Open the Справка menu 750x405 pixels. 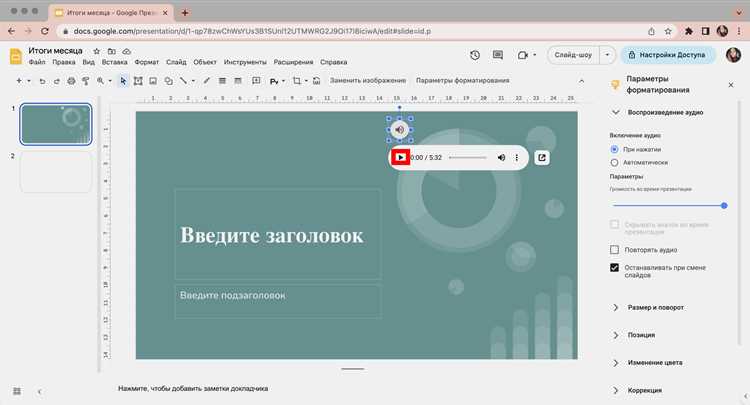click(333, 62)
